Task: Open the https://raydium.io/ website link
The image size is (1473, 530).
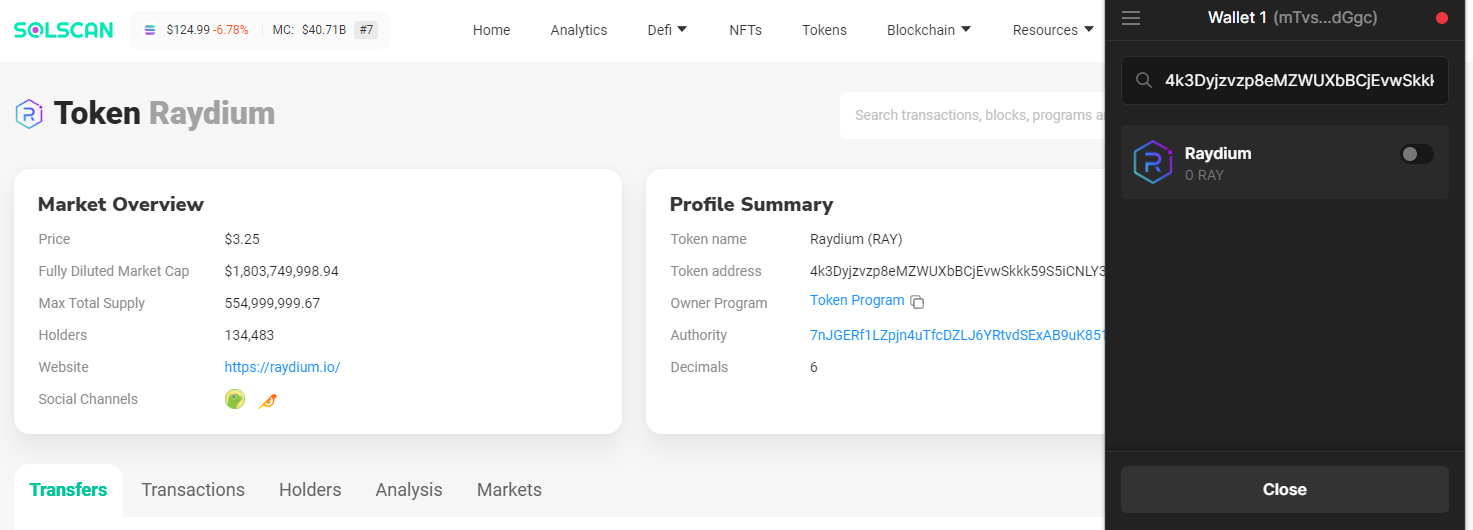Action: click(282, 367)
